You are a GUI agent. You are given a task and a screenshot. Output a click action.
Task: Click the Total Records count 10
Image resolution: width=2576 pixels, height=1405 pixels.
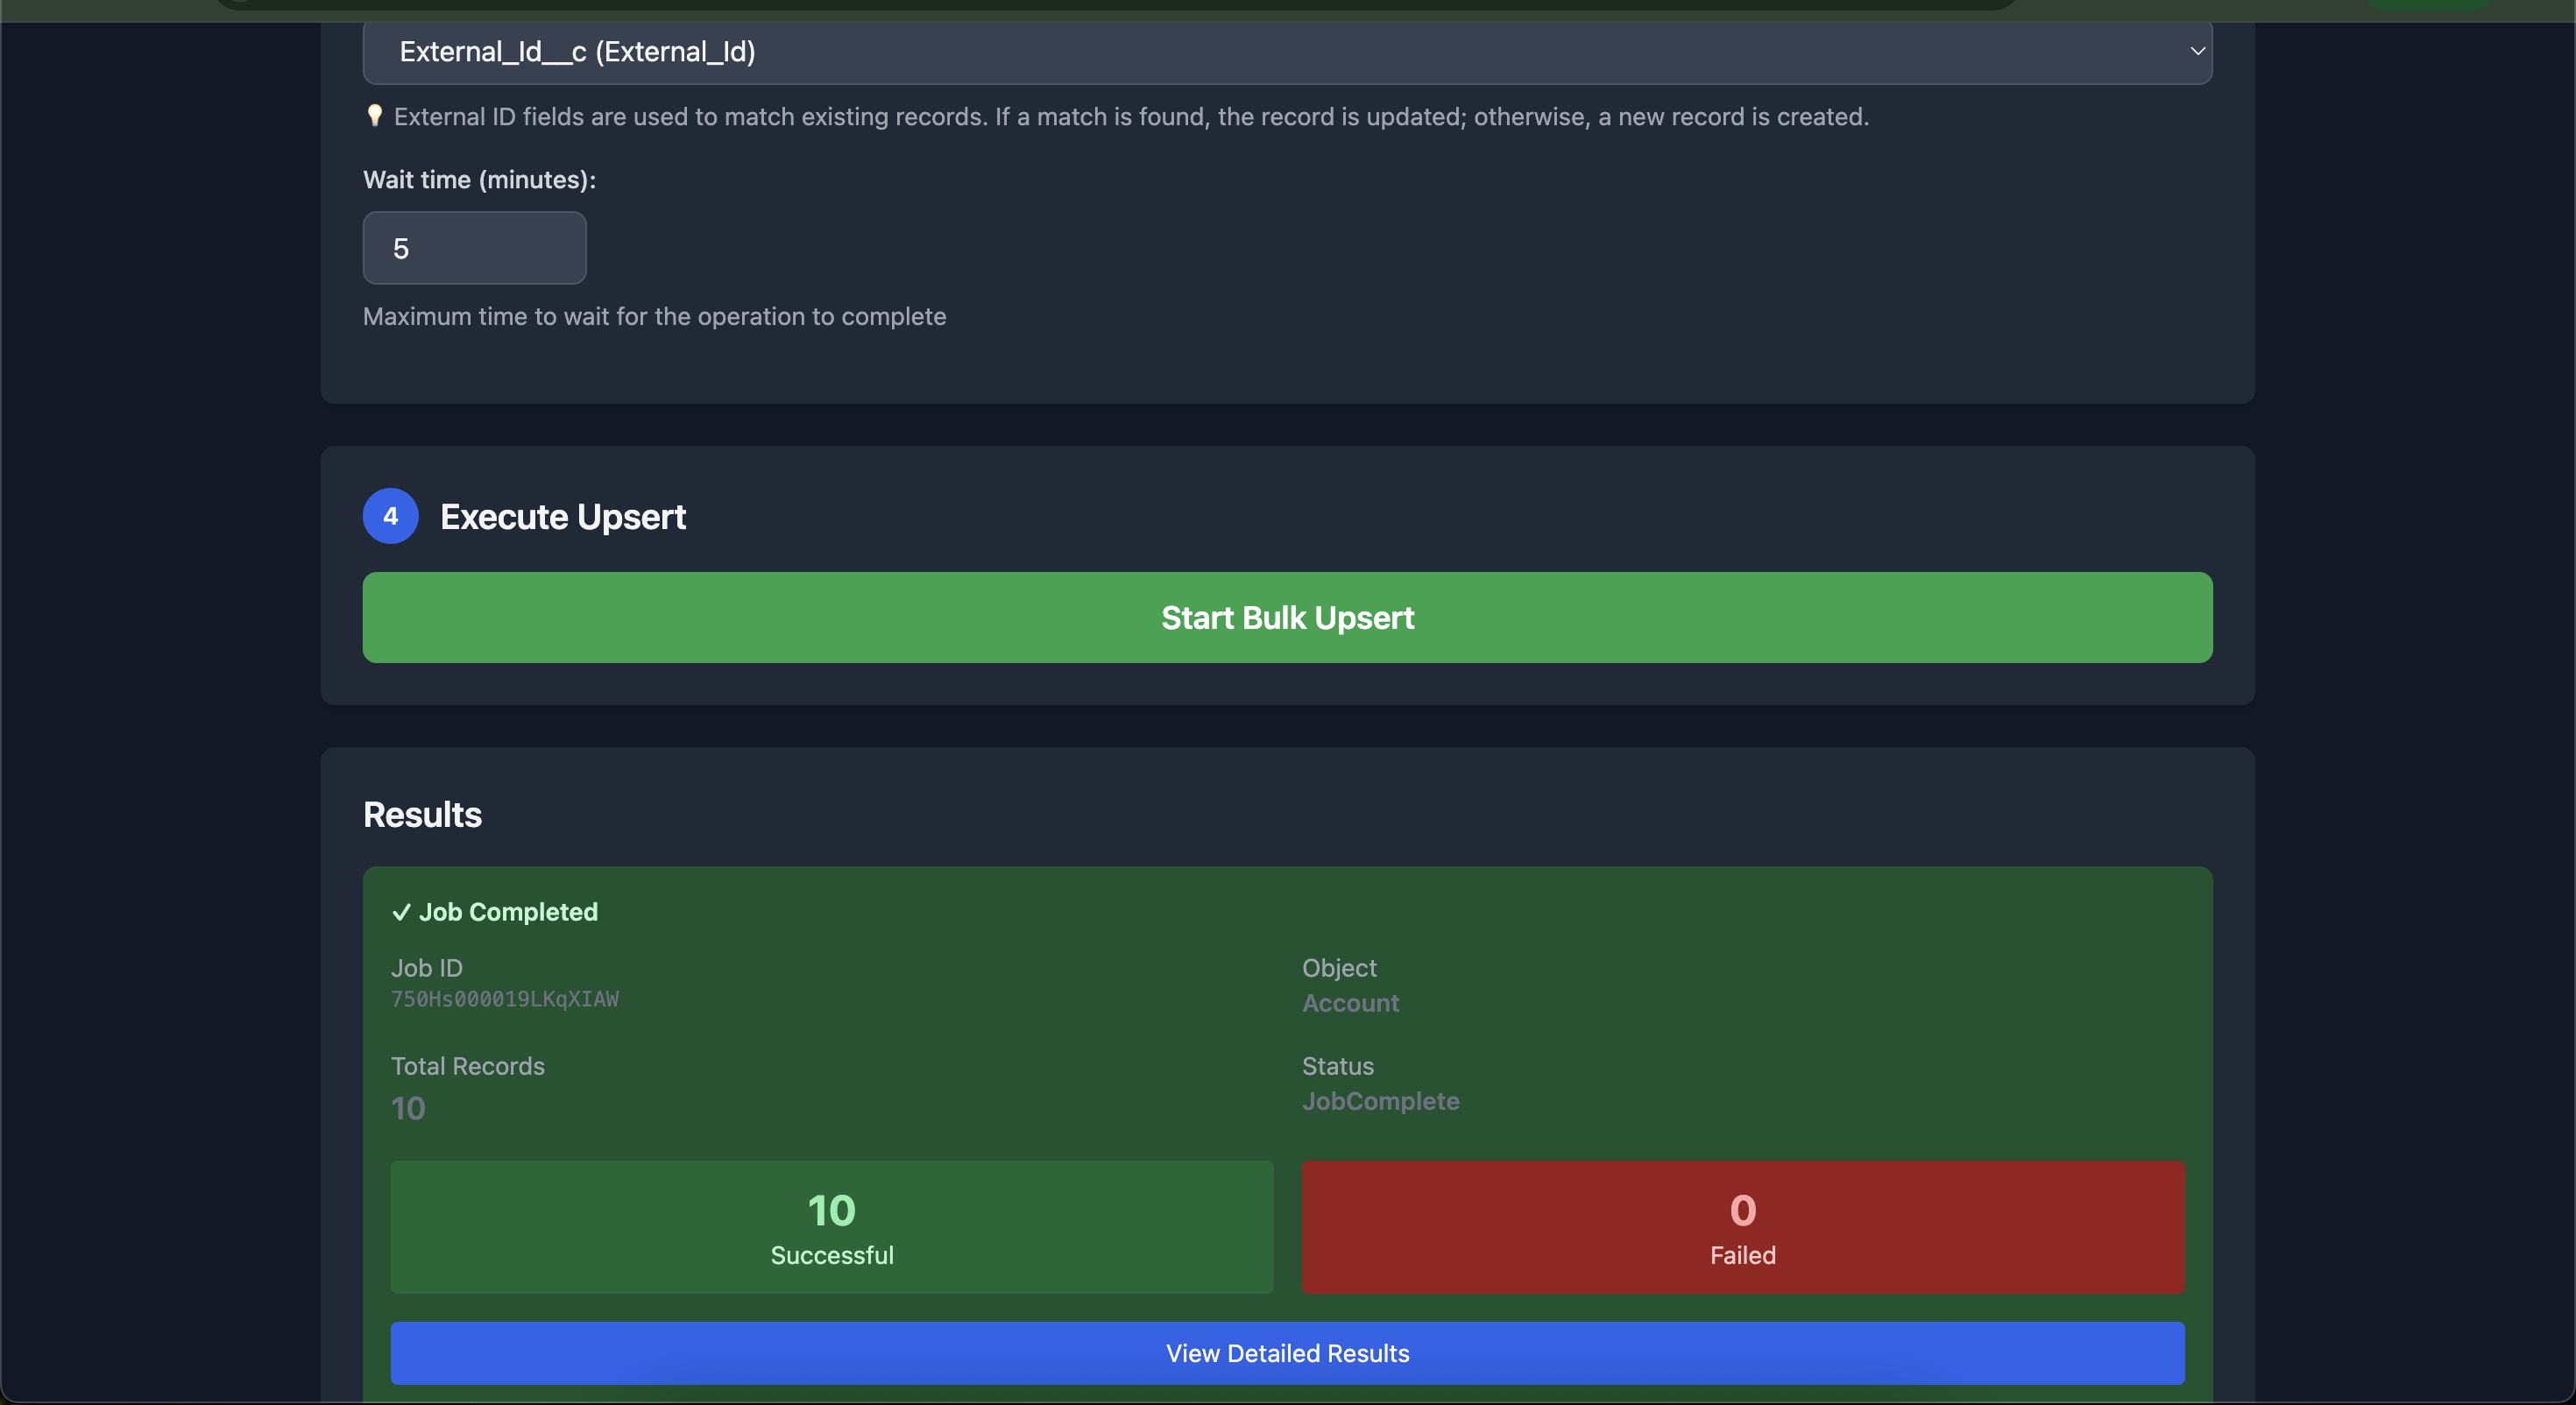[408, 1108]
